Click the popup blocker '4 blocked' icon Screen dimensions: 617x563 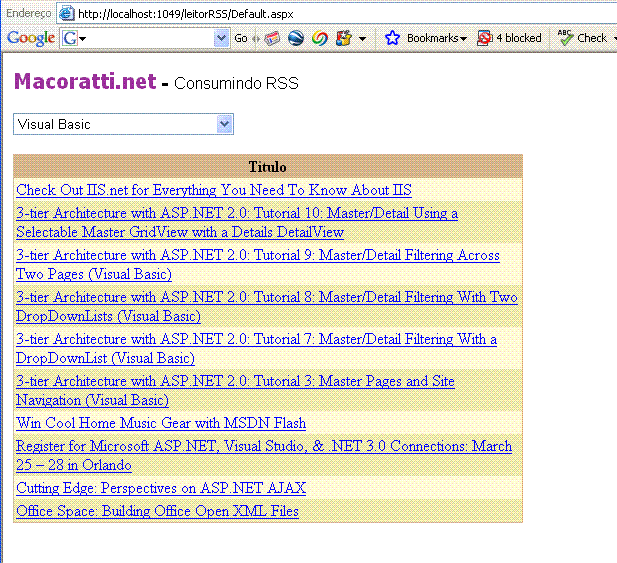click(485, 38)
